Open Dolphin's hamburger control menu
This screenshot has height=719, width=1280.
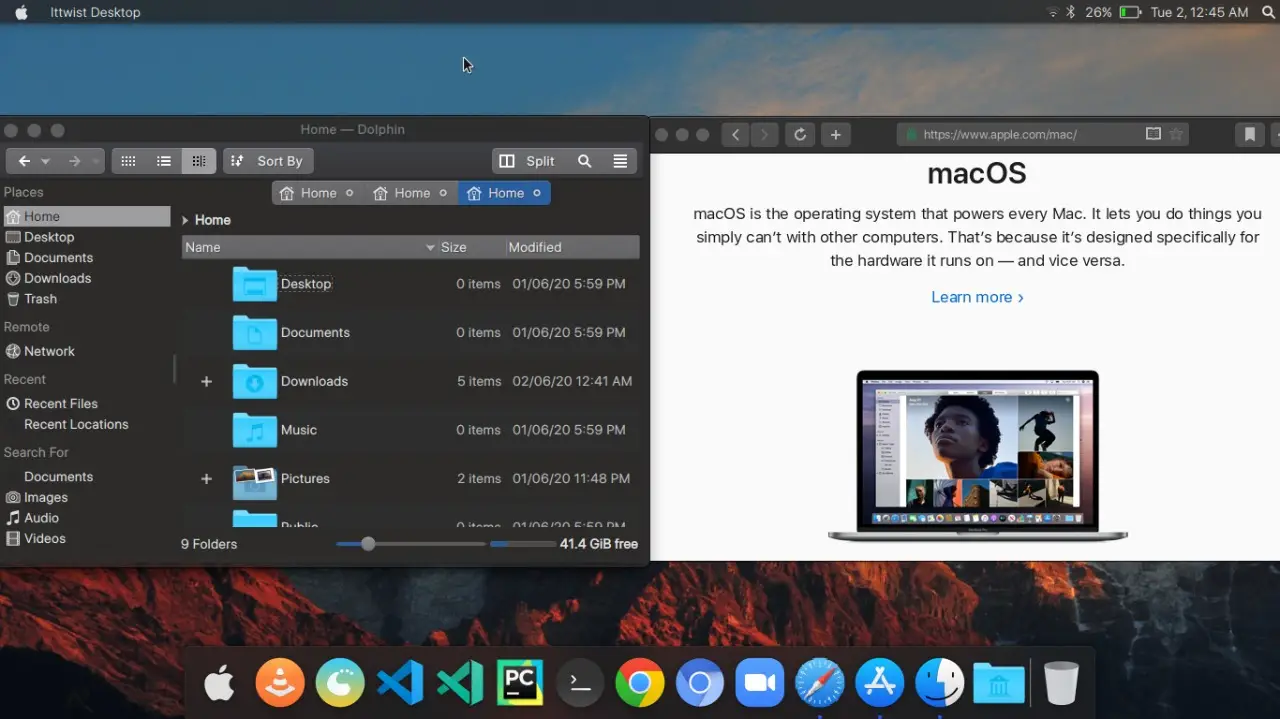coord(620,160)
